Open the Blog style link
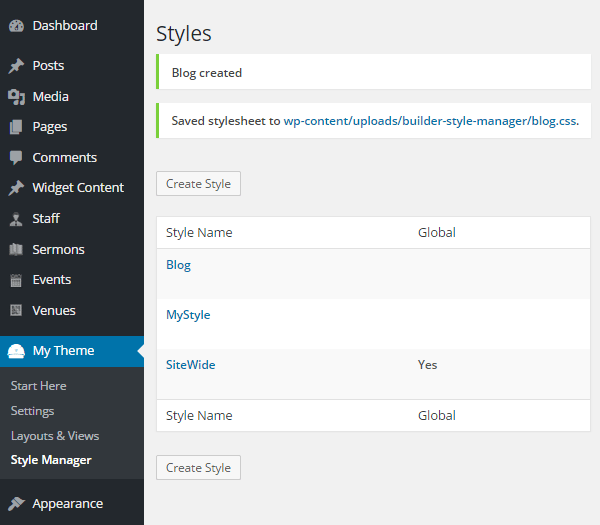600x525 pixels. coord(178,265)
